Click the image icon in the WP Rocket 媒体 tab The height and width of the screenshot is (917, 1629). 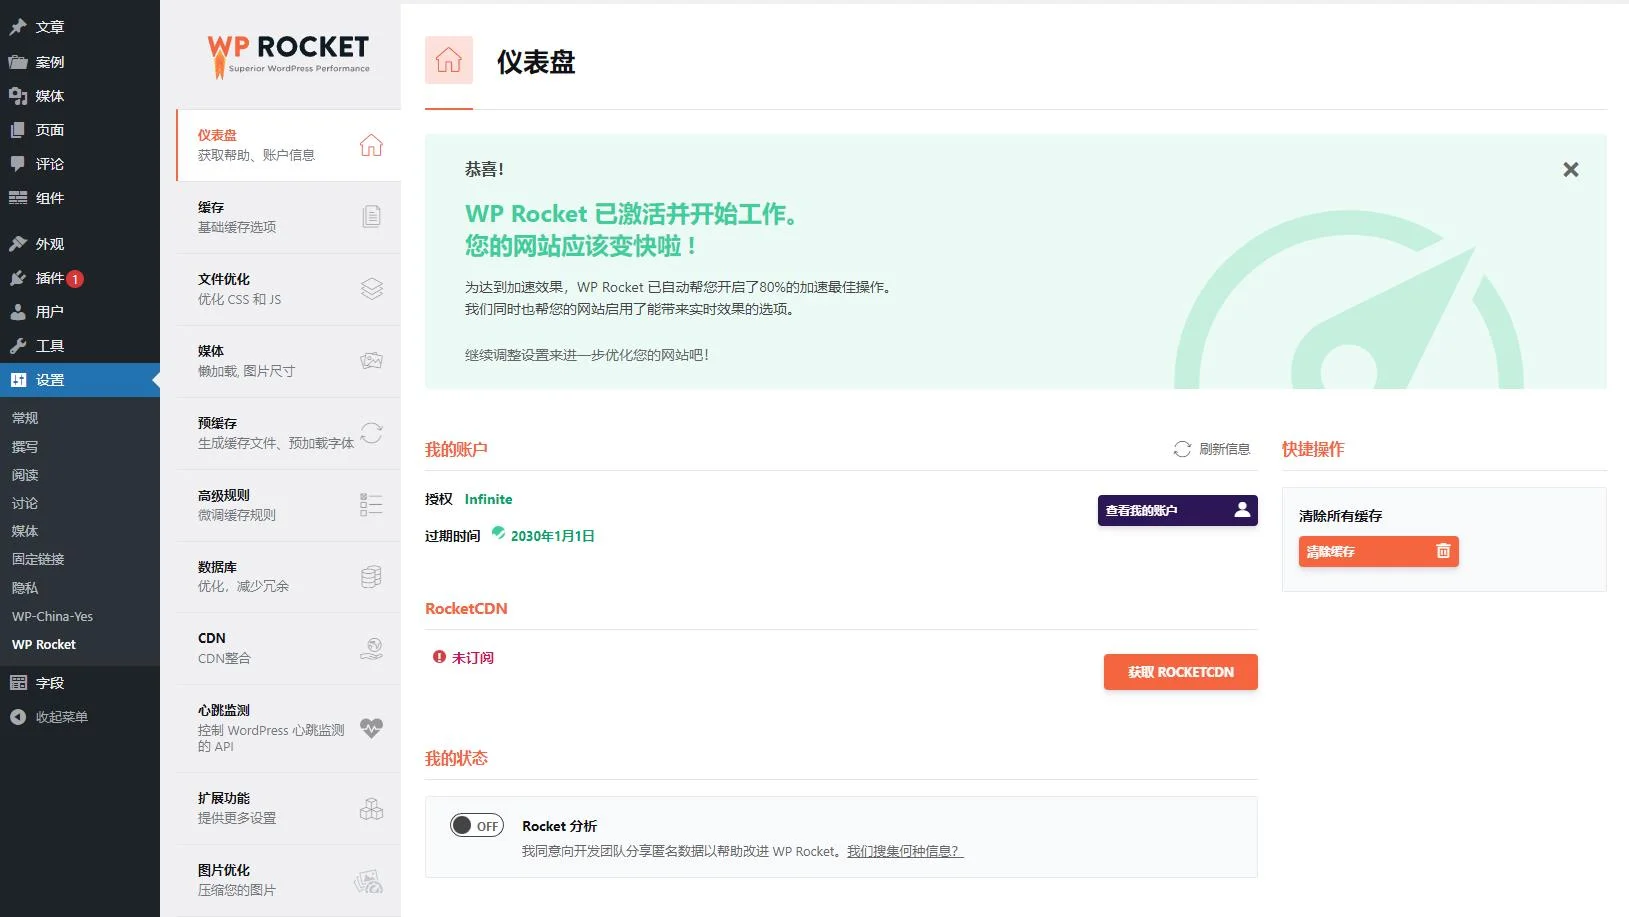click(371, 361)
